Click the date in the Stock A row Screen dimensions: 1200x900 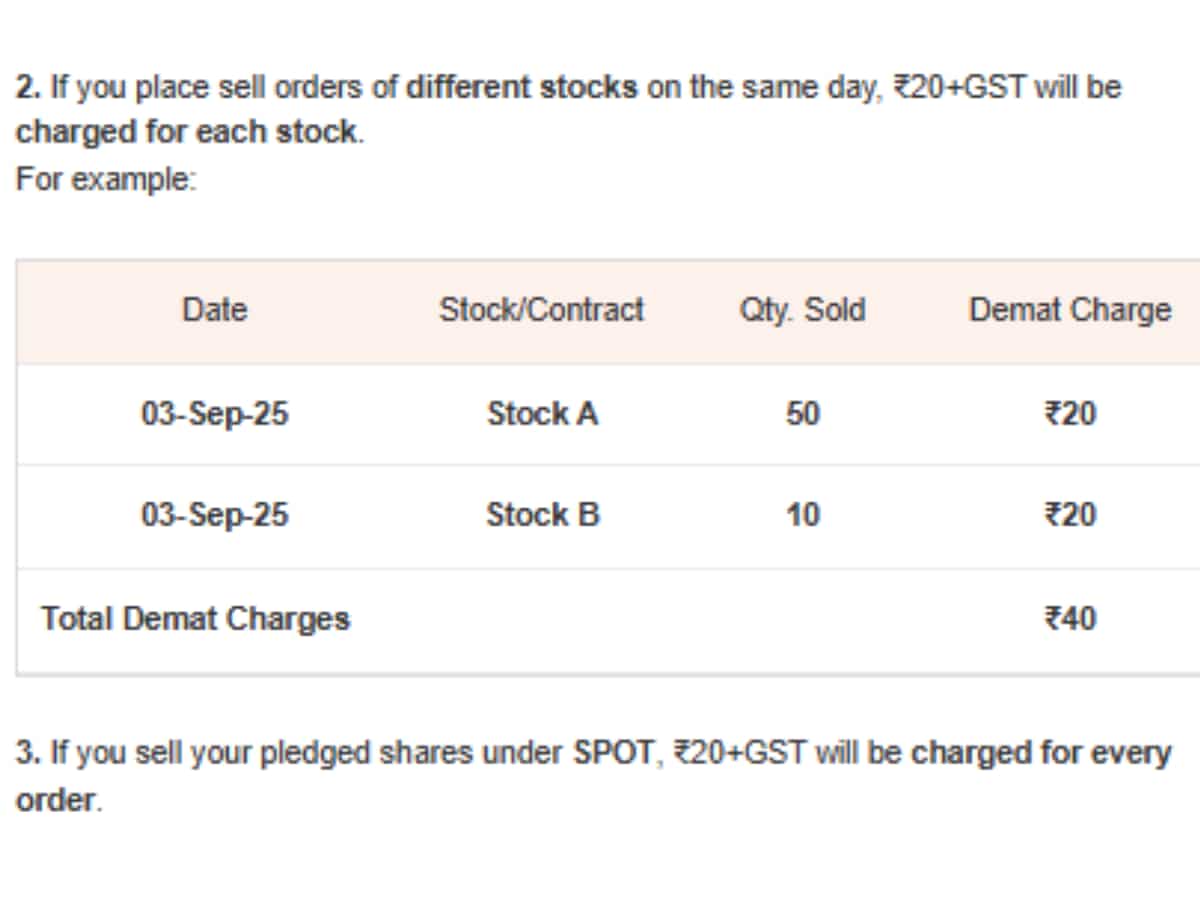pos(214,413)
